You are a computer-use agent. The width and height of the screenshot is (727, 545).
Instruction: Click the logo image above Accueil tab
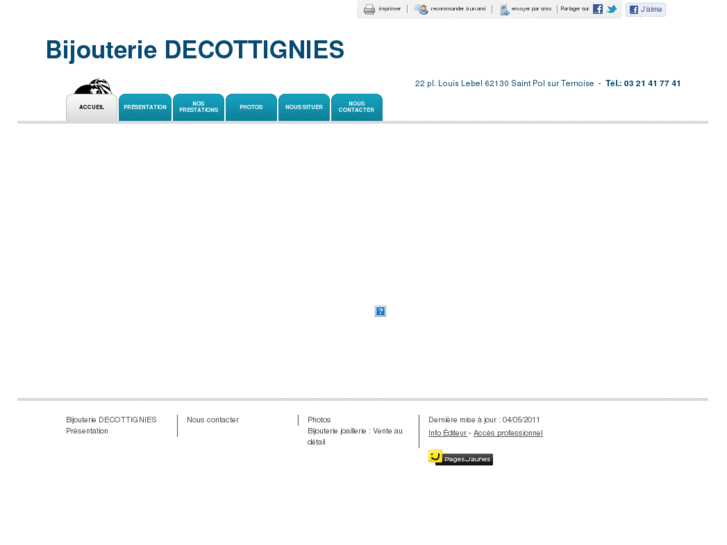(x=93, y=87)
